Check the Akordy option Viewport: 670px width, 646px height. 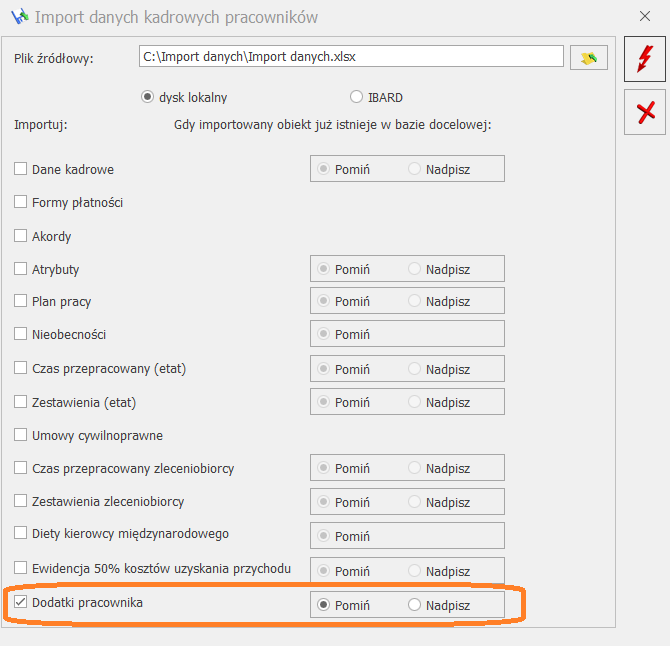click(21, 235)
